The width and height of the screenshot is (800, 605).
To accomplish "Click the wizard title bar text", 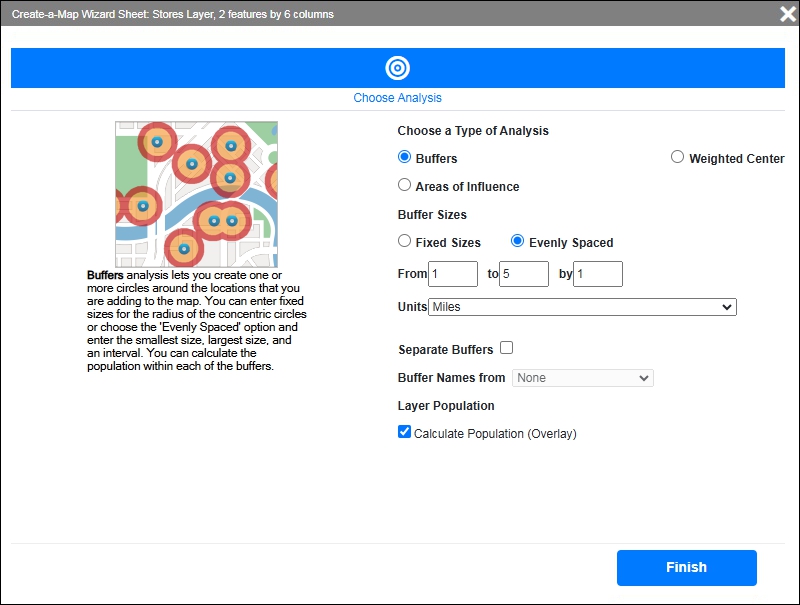I will click(x=173, y=15).
